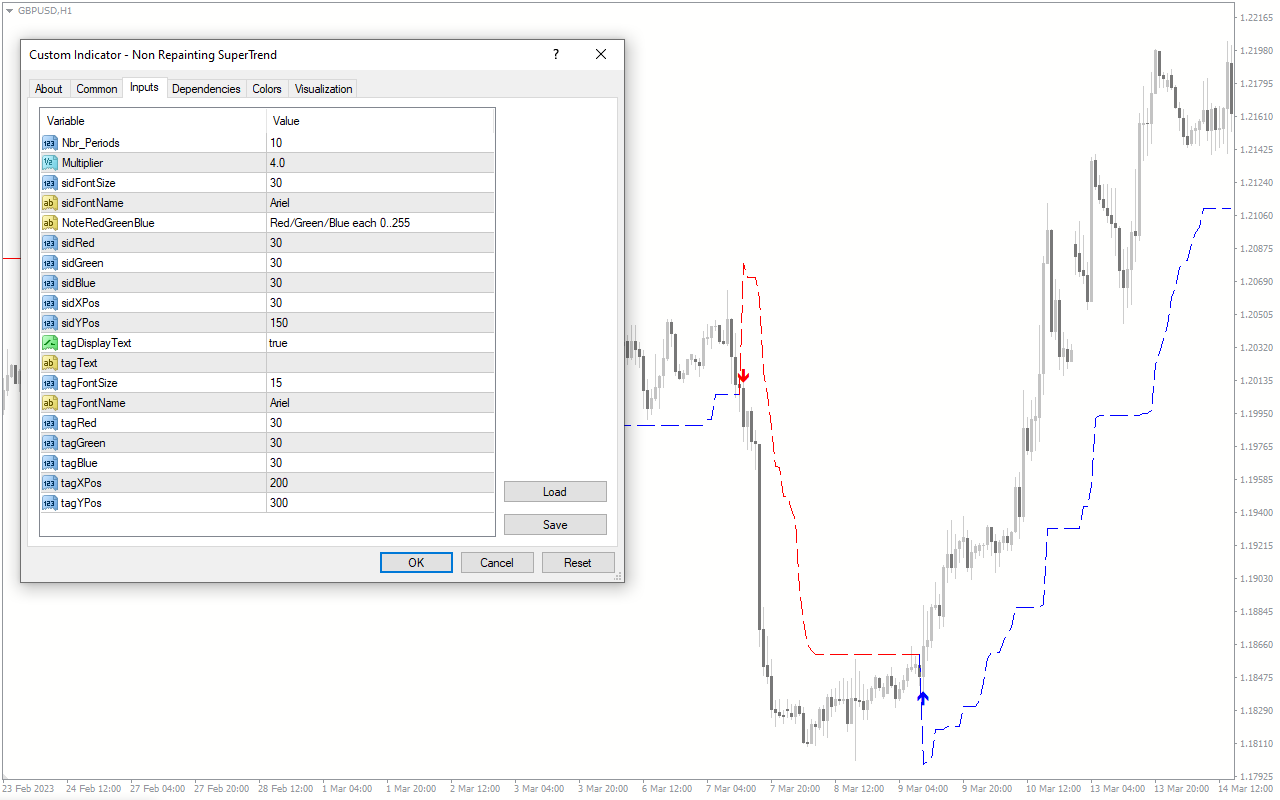Click the Variable column header
Image resolution: width=1280 pixels, height=800 pixels.
pos(153,121)
